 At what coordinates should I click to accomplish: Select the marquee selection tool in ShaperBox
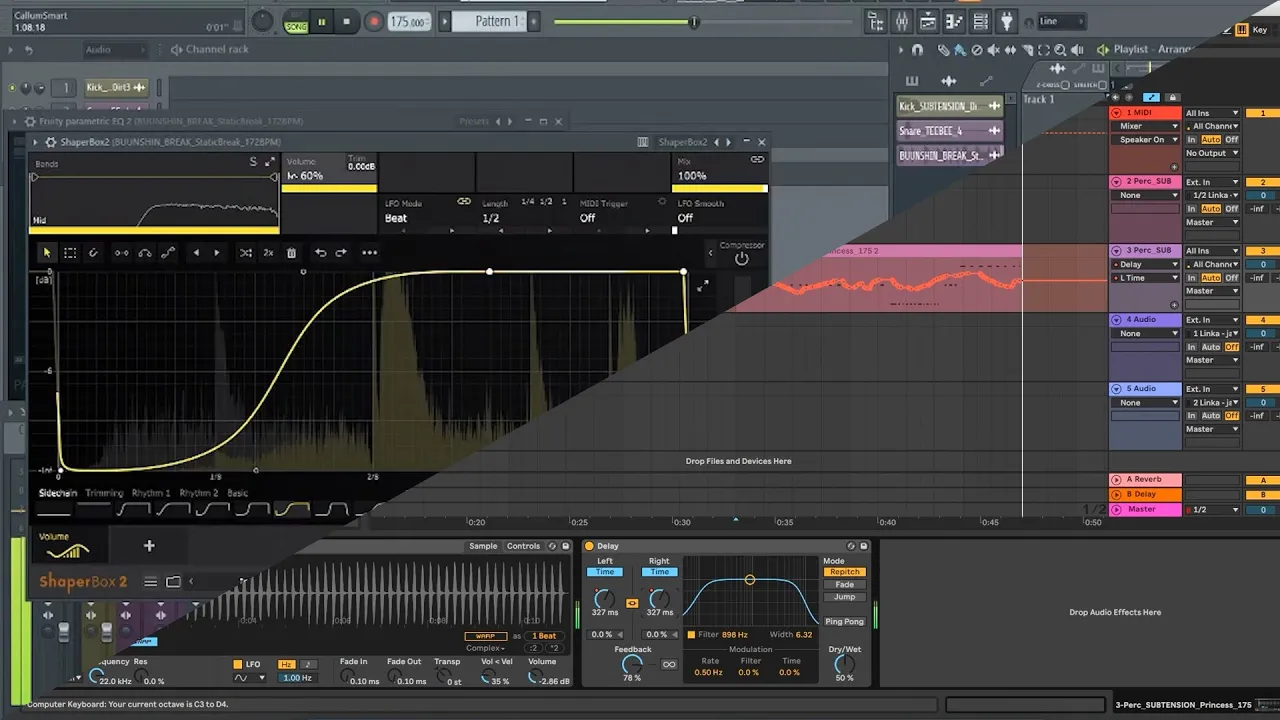(x=70, y=253)
